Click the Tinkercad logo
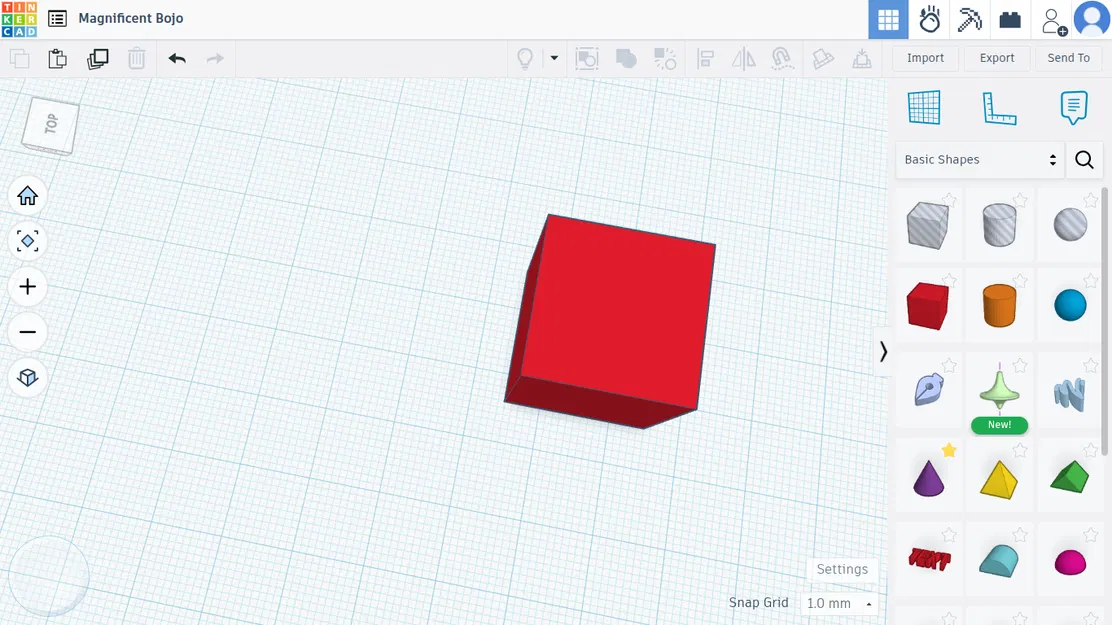The image size is (1112, 625). [x=19, y=19]
